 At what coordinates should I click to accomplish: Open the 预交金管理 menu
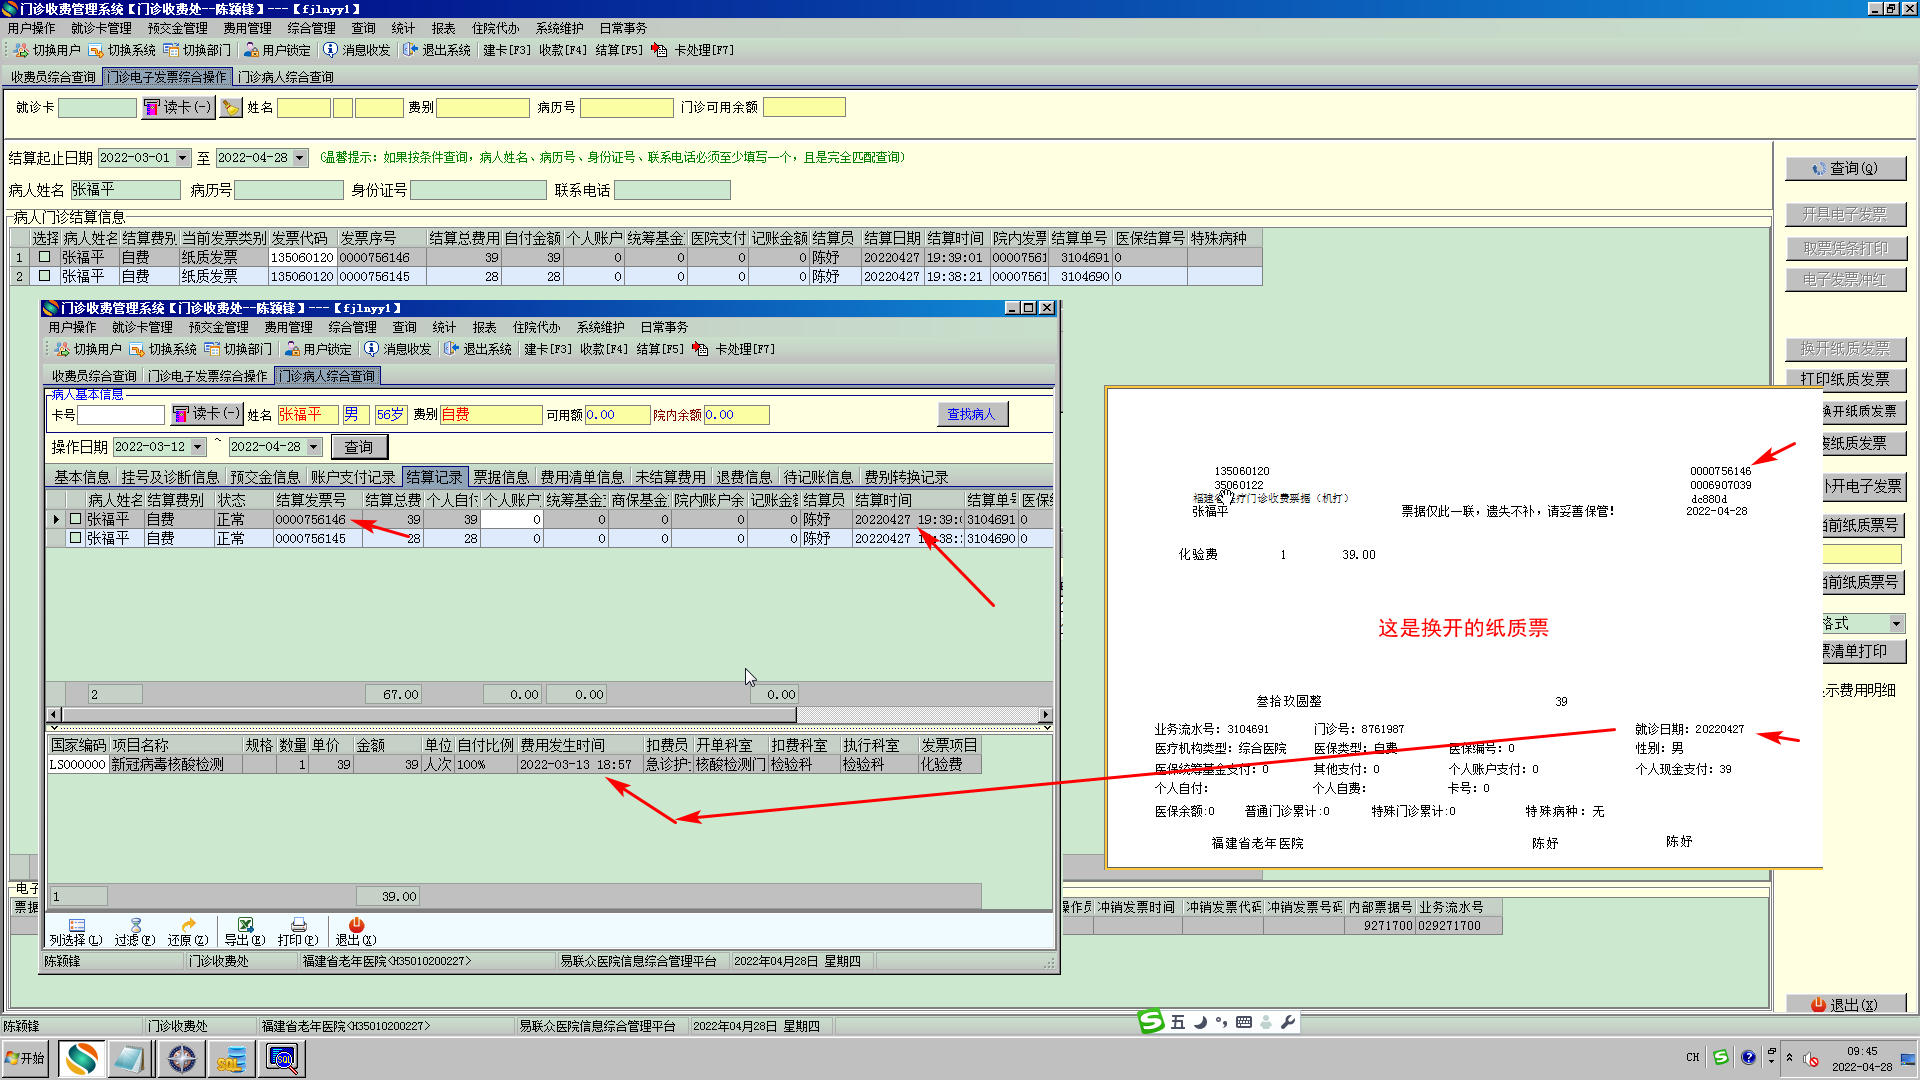coord(177,28)
